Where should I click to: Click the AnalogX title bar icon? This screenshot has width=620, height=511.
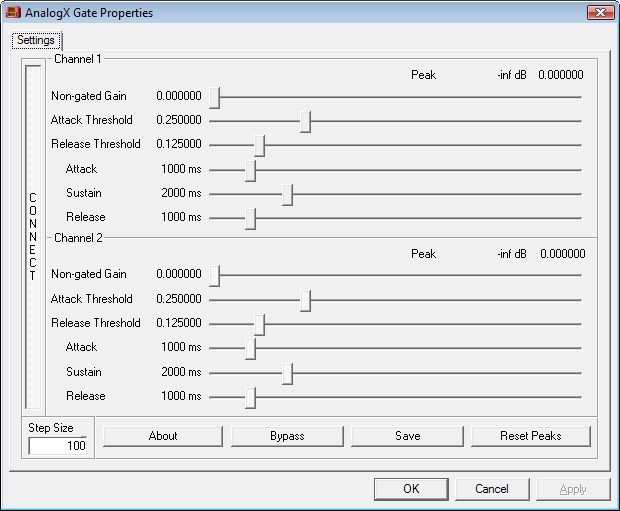[x=13, y=13]
